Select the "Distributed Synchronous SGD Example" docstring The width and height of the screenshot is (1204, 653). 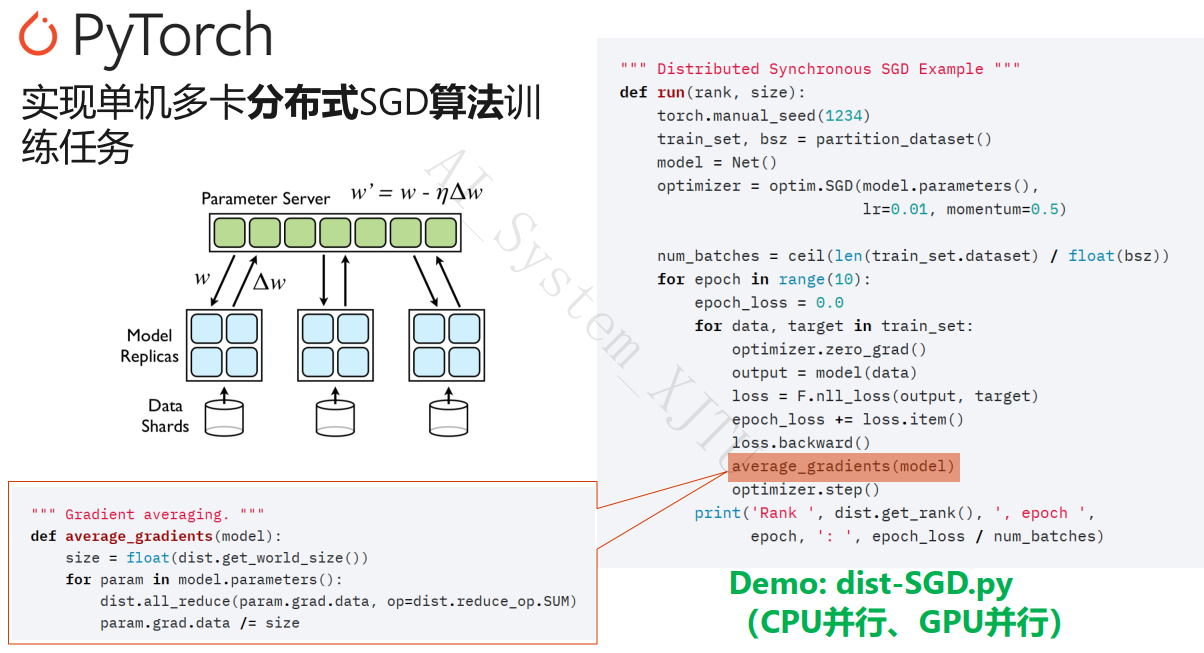point(820,69)
